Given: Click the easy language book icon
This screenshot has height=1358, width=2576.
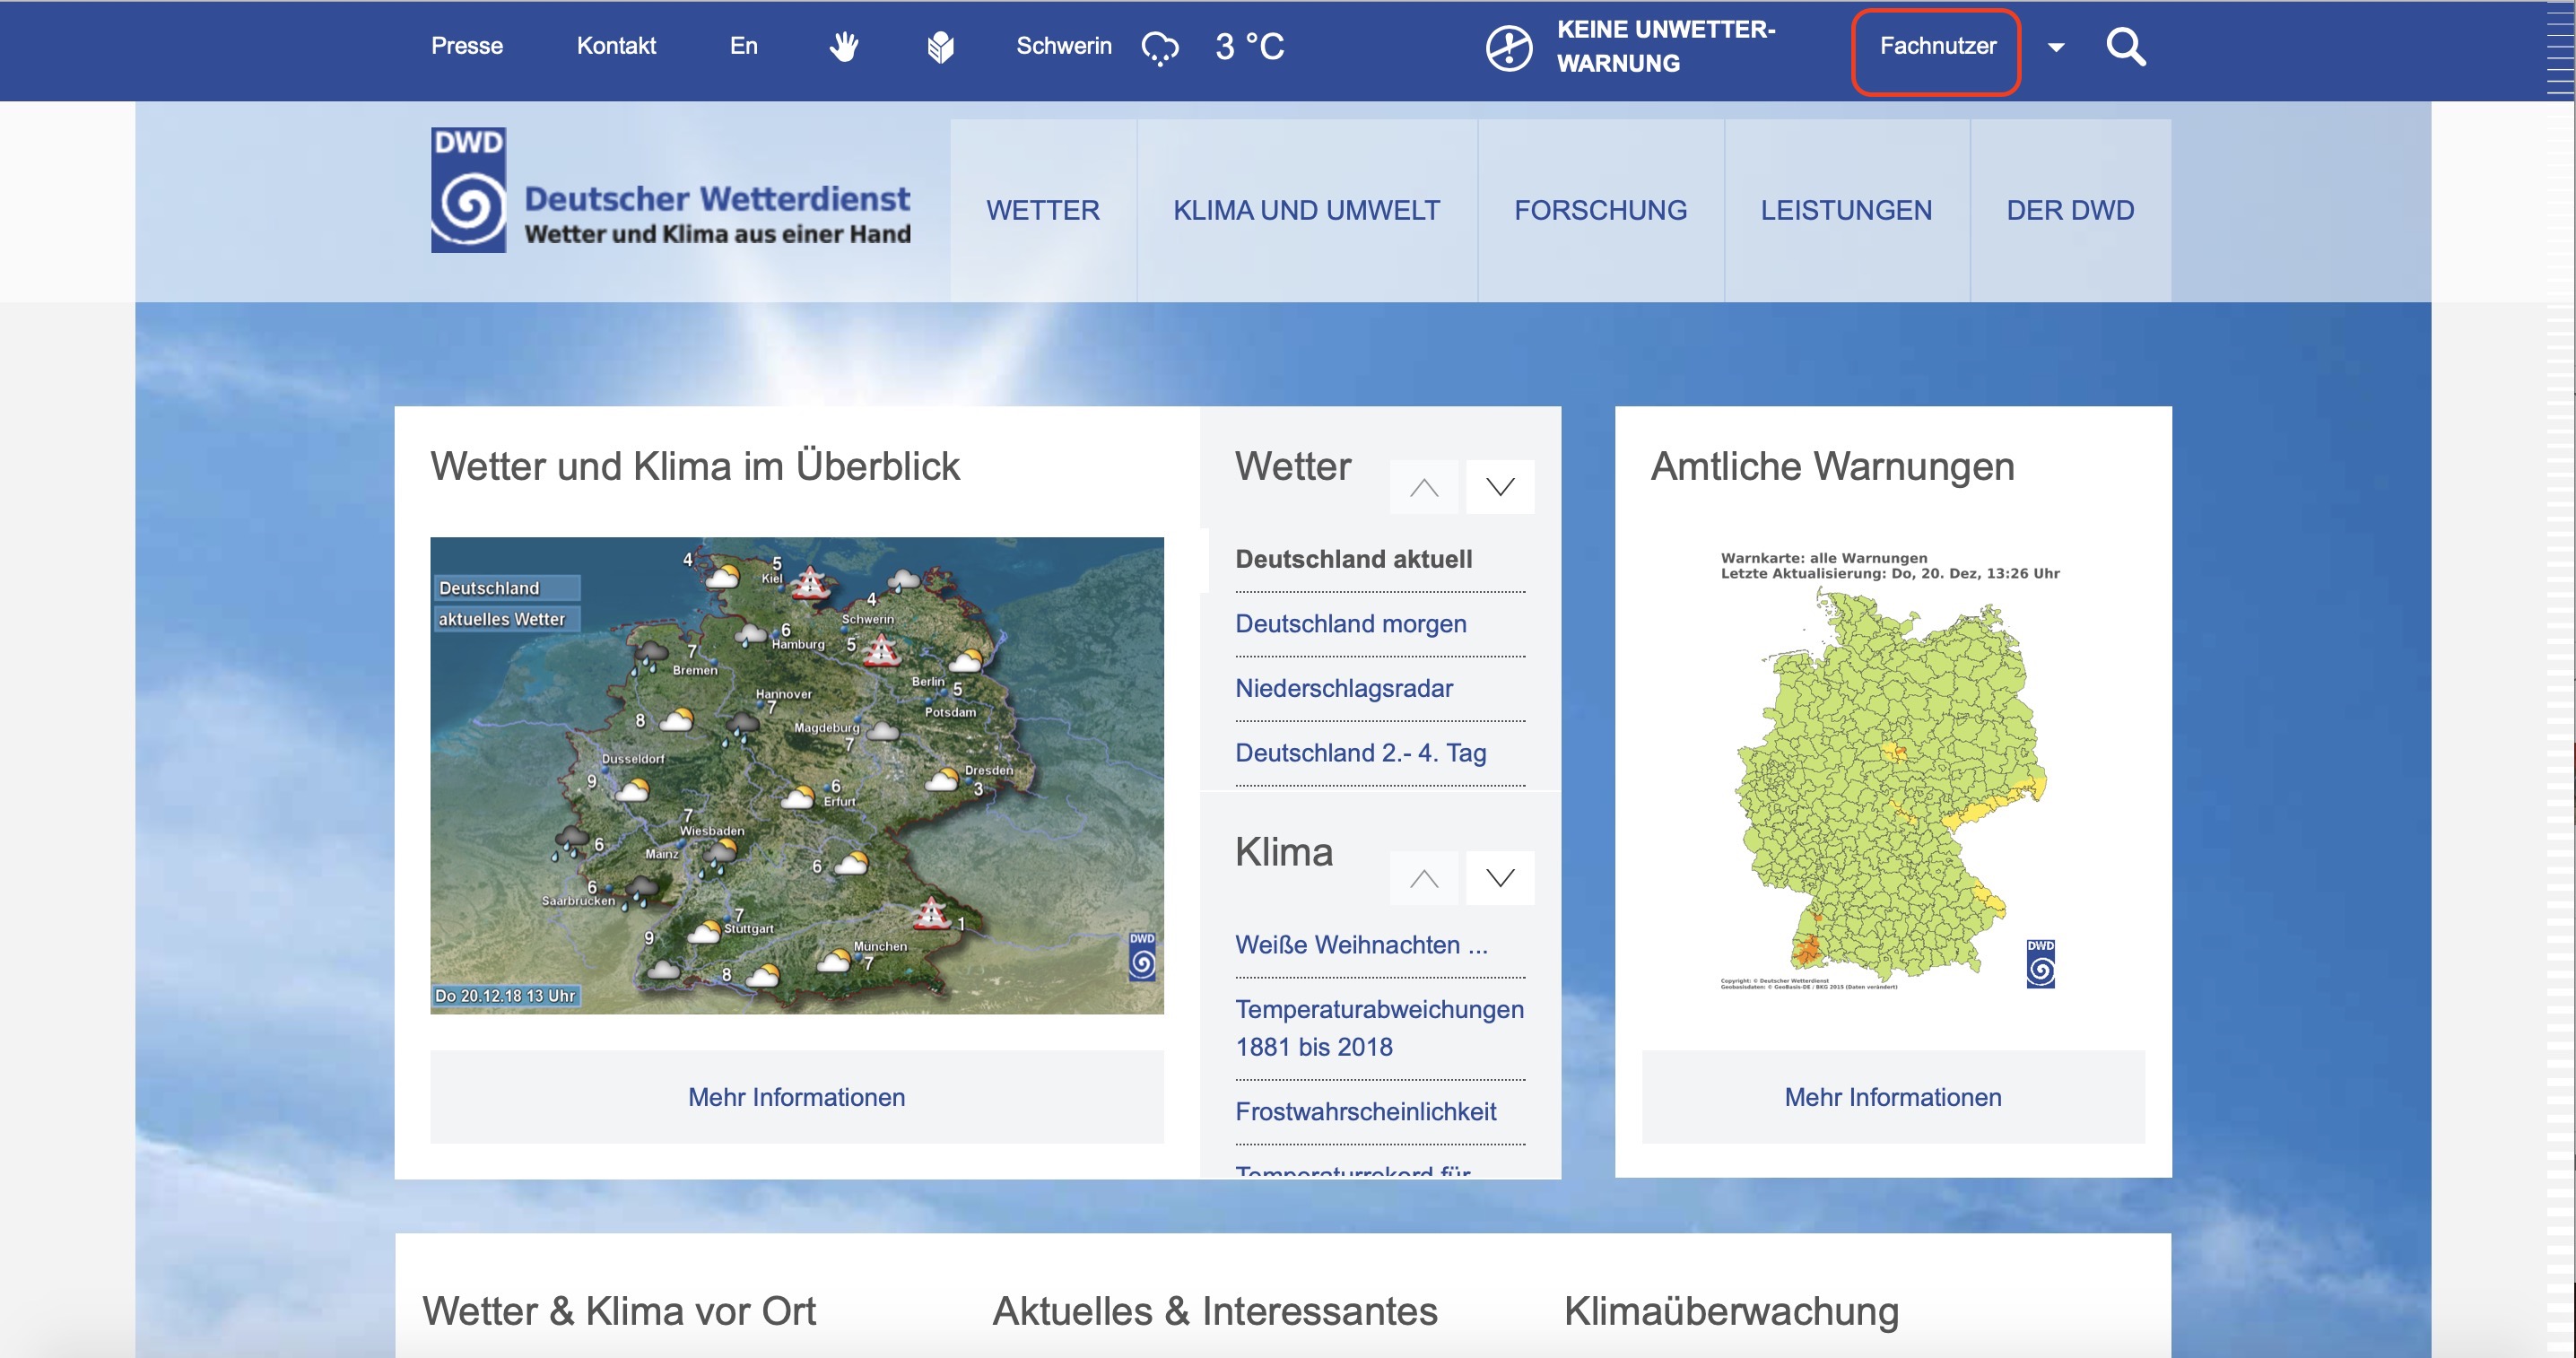Looking at the screenshot, I should click(x=940, y=46).
